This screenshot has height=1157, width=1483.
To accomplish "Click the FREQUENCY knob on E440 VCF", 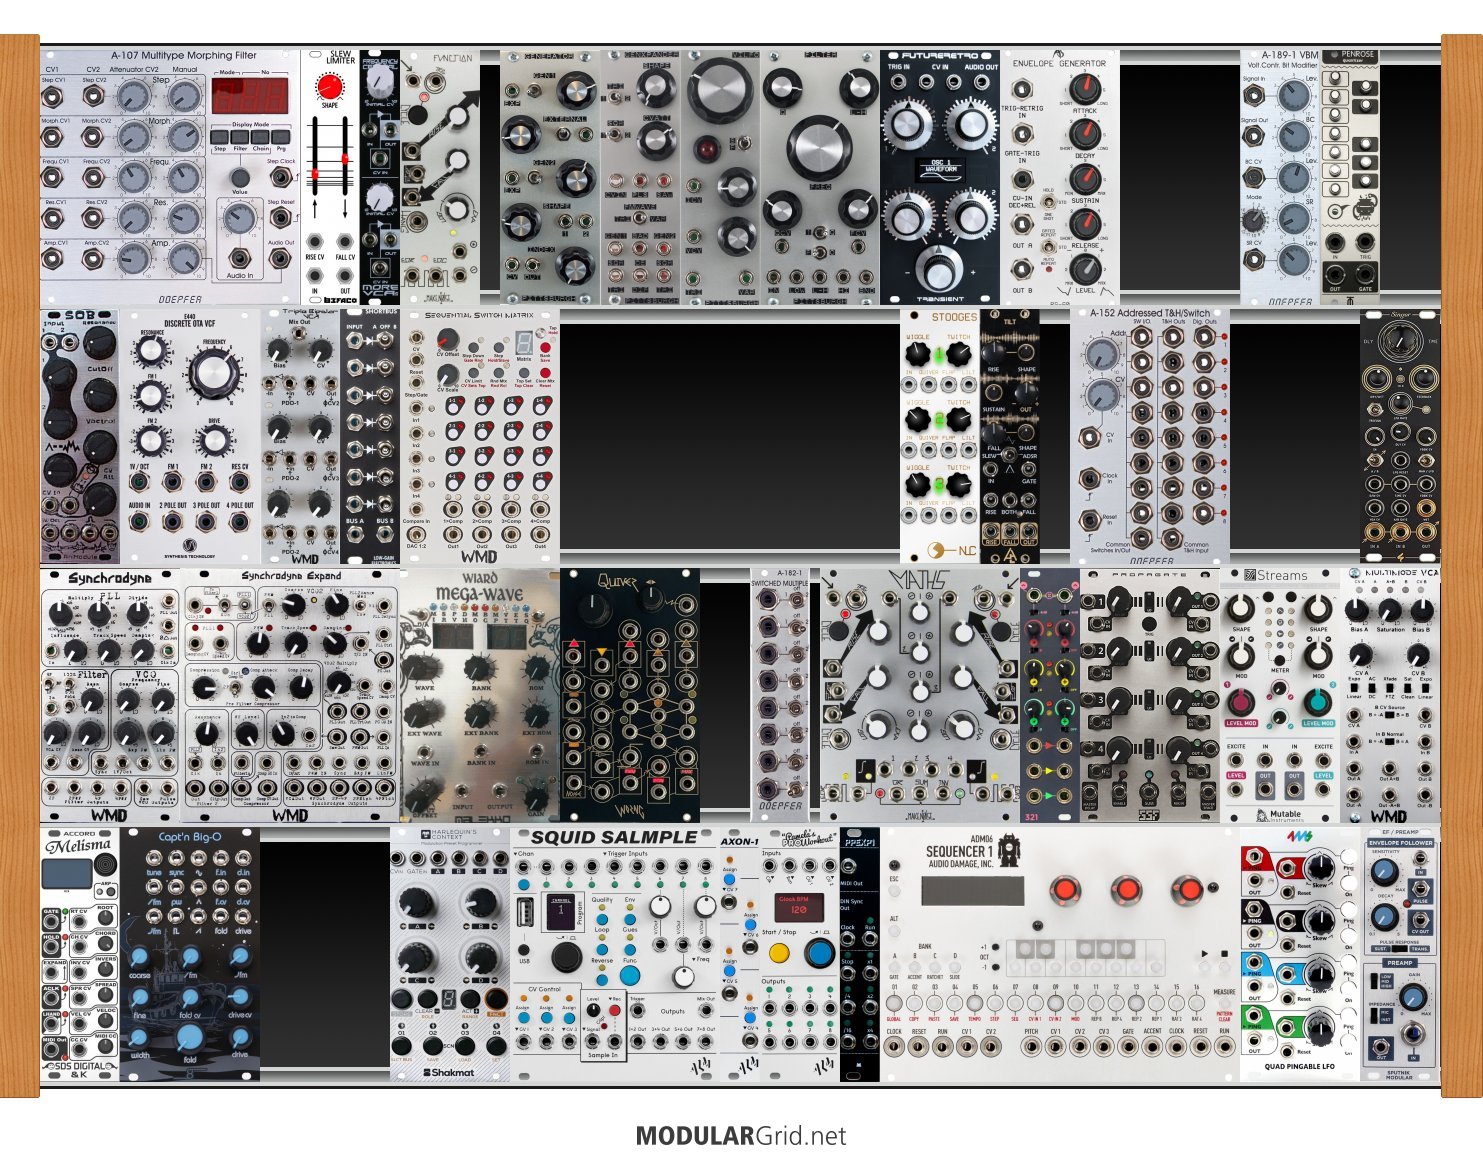I will pyautogui.click(x=213, y=373).
